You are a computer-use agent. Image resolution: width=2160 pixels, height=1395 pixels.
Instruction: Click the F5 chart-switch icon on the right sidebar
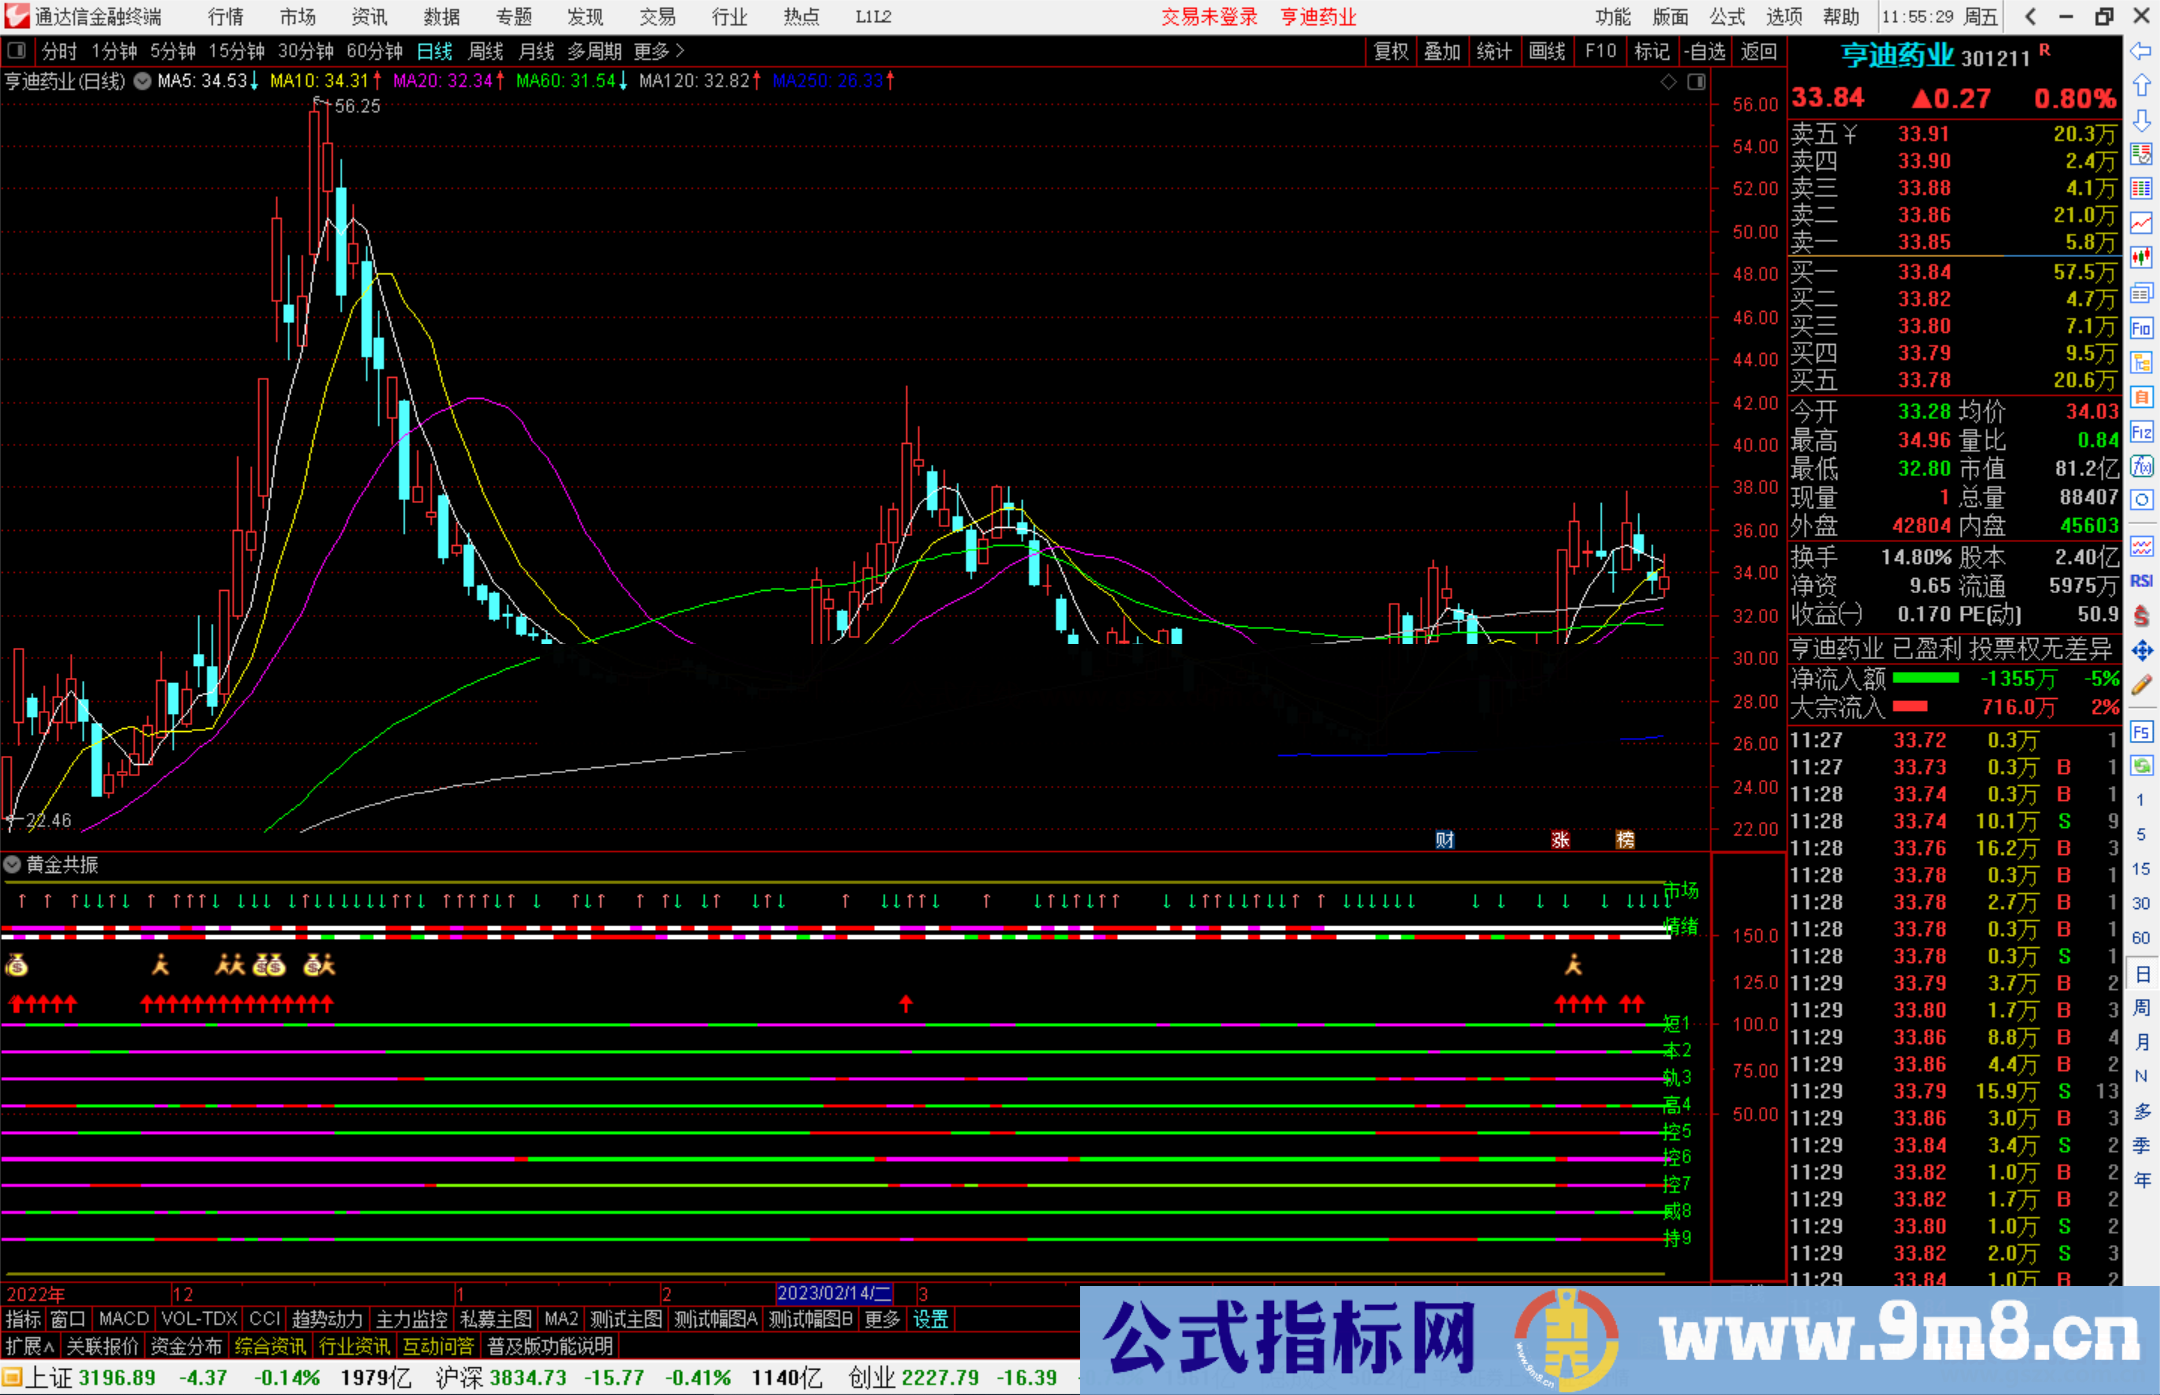click(x=2142, y=732)
